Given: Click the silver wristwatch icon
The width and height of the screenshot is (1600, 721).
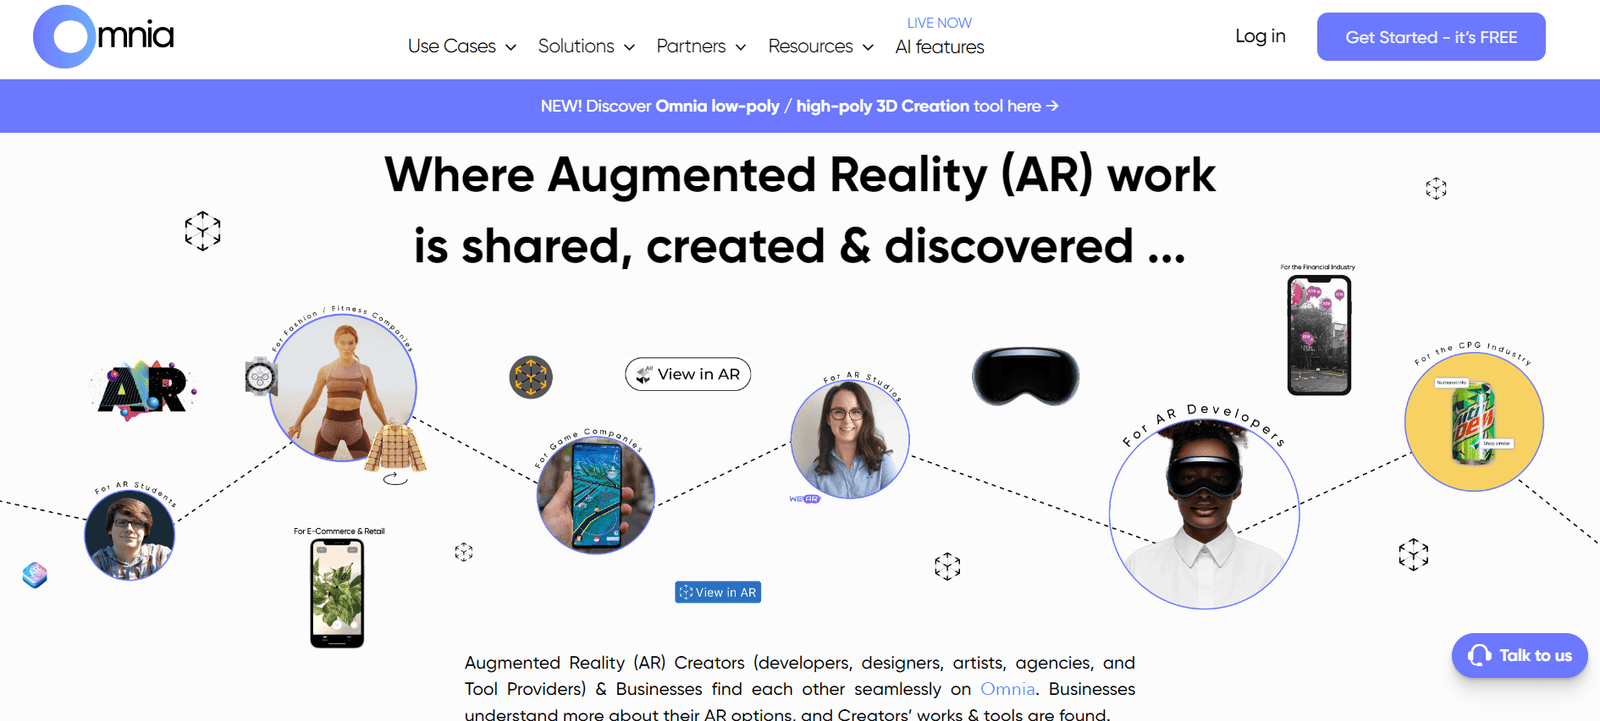Looking at the screenshot, I should (x=260, y=377).
